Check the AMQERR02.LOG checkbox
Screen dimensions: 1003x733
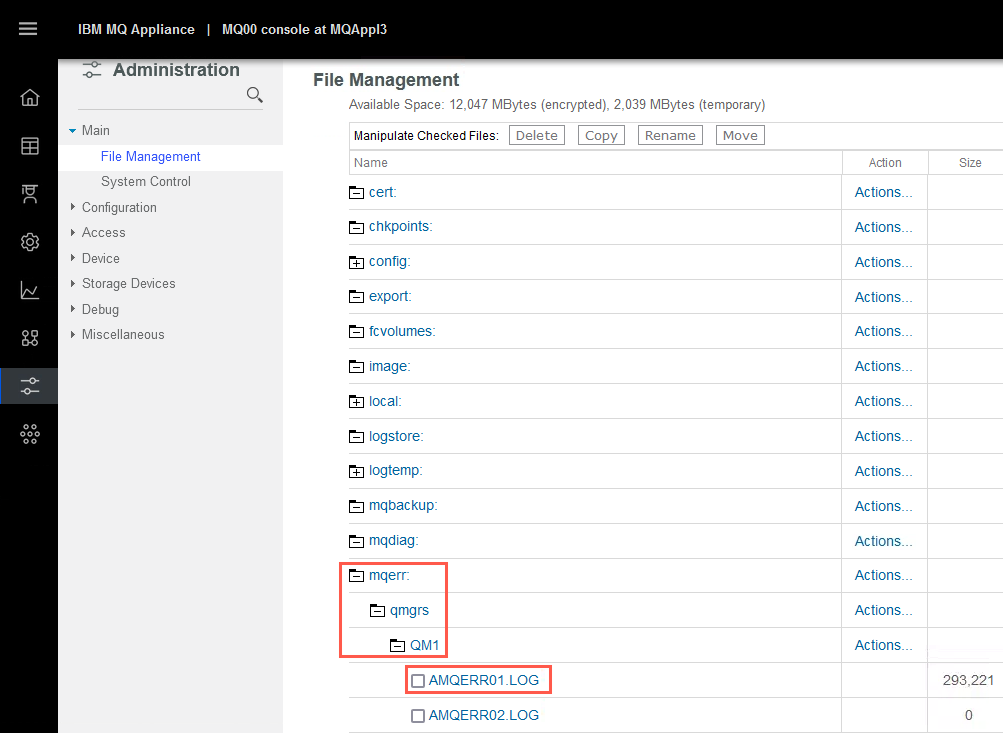click(418, 716)
